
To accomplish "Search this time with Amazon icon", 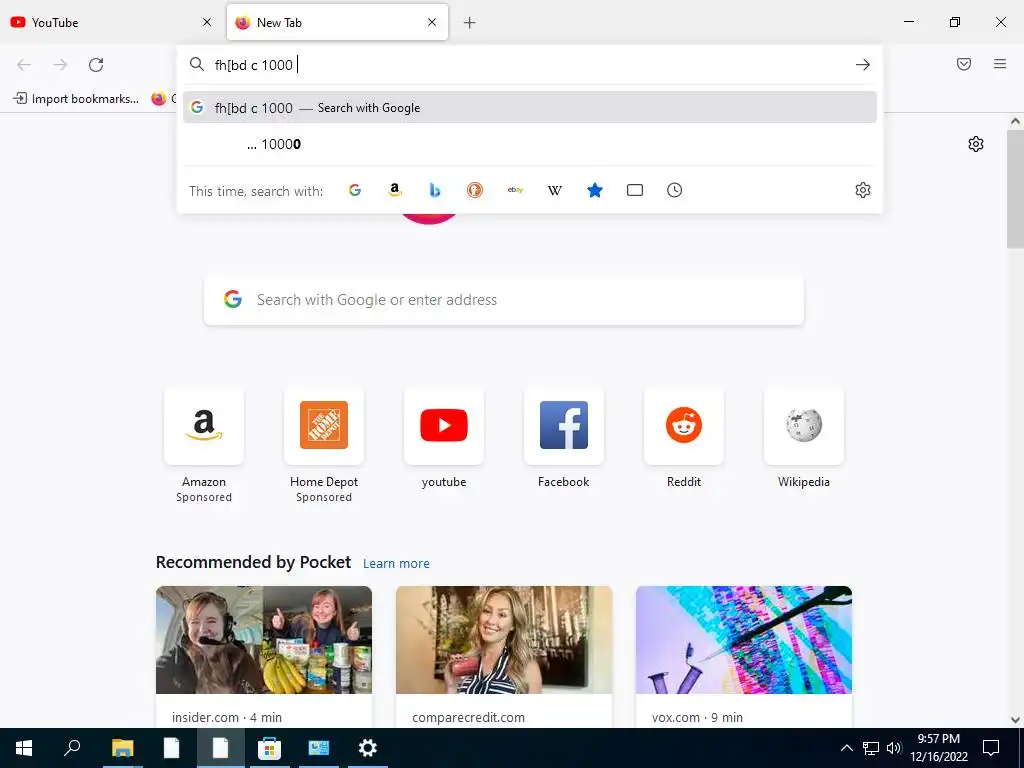I will coord(394,190).
